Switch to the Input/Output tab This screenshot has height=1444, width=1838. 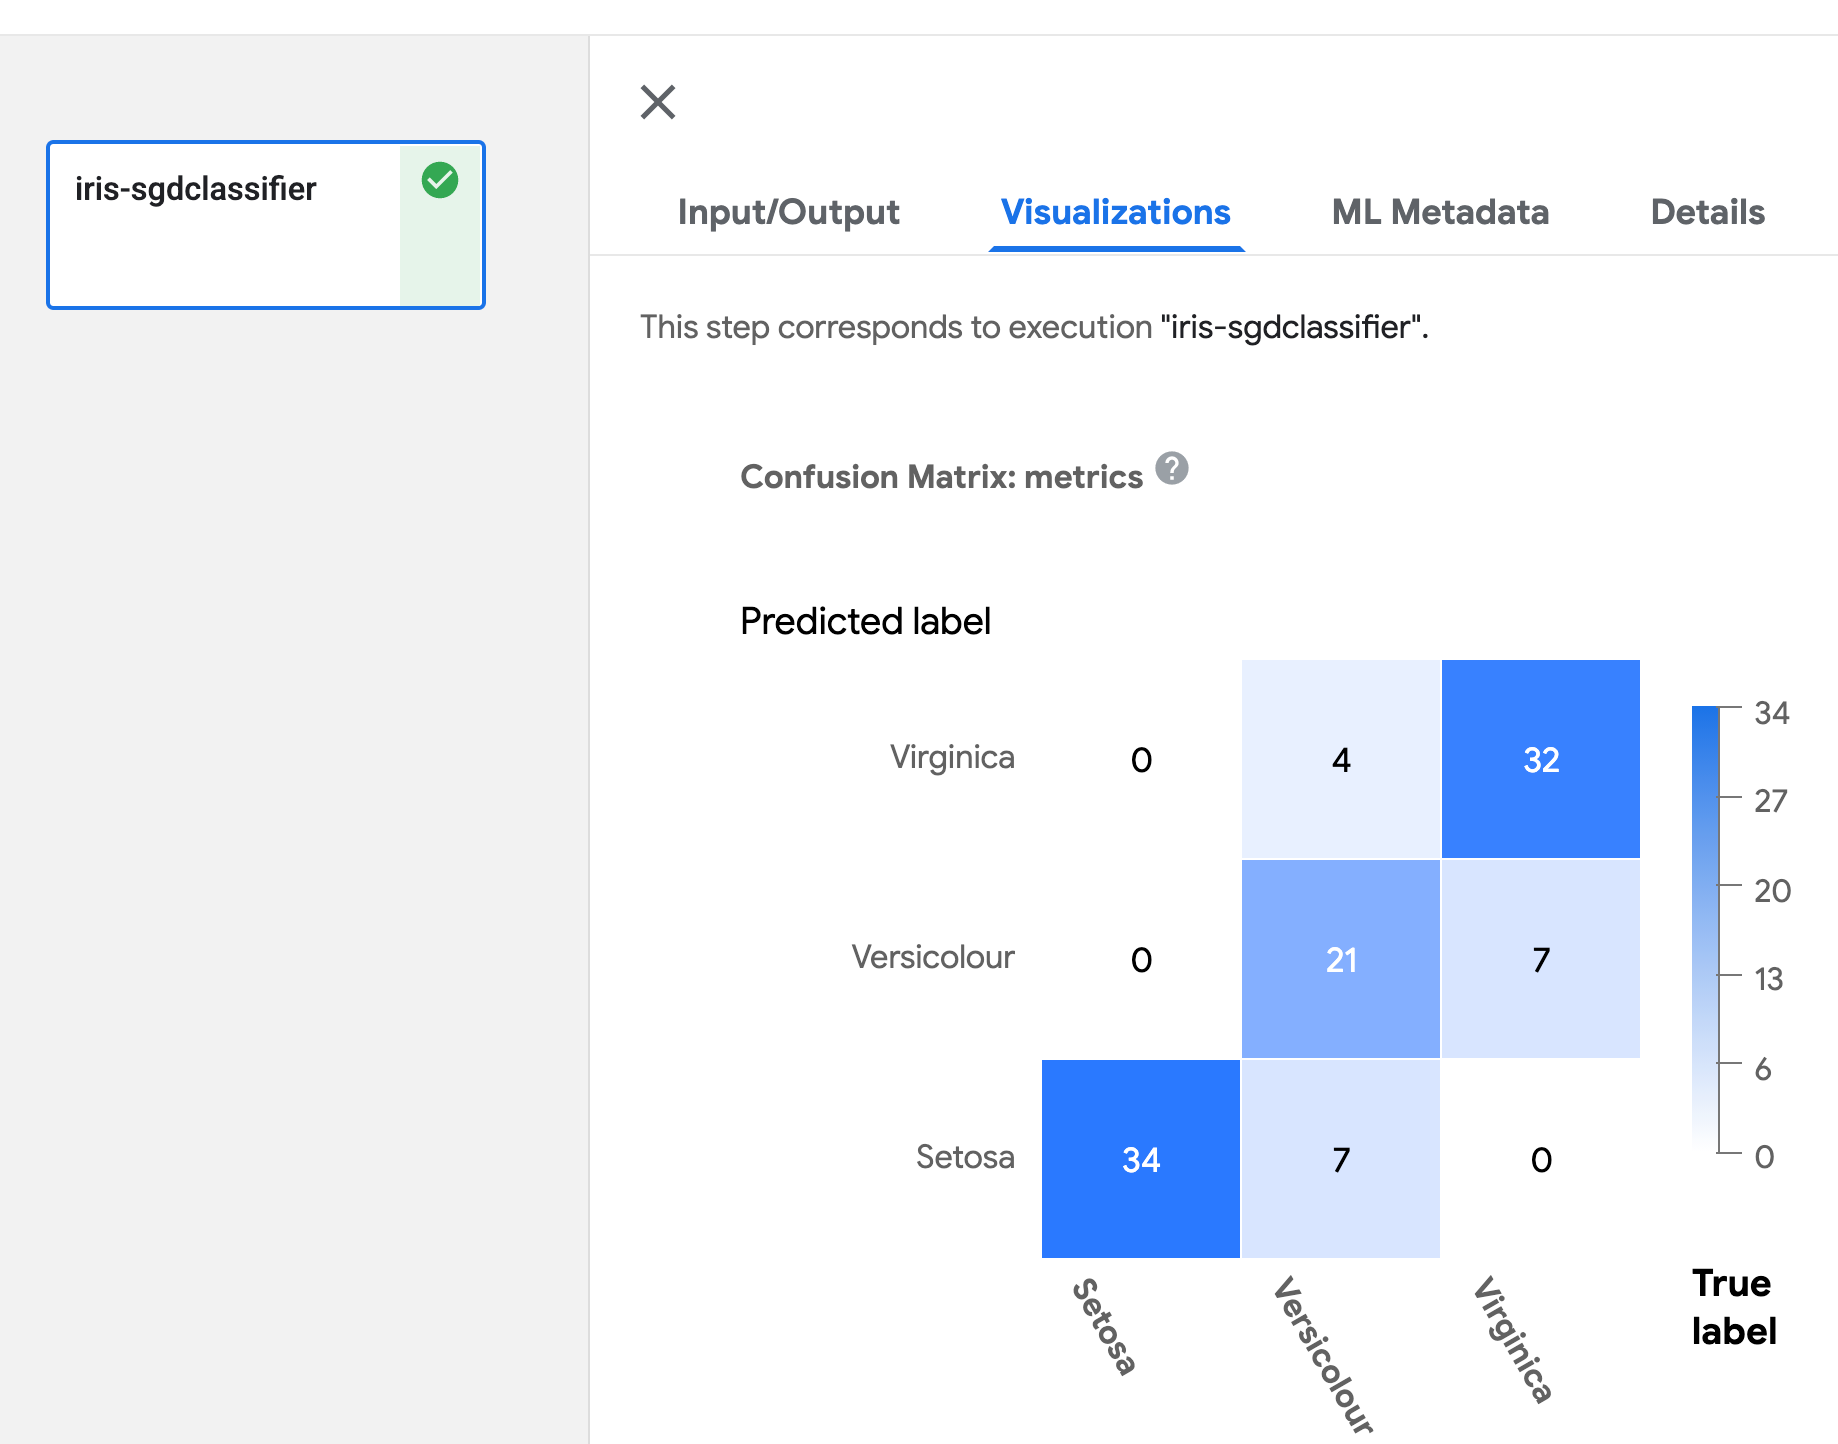point(788,212)
